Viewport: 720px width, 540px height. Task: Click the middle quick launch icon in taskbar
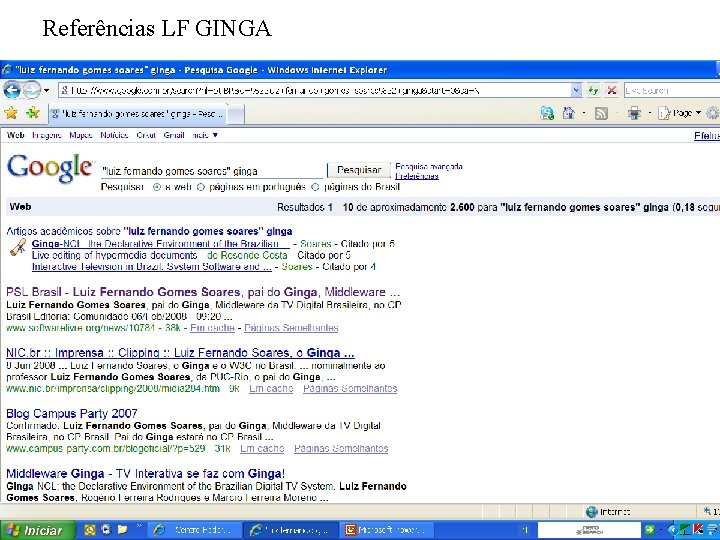[106, 529]
